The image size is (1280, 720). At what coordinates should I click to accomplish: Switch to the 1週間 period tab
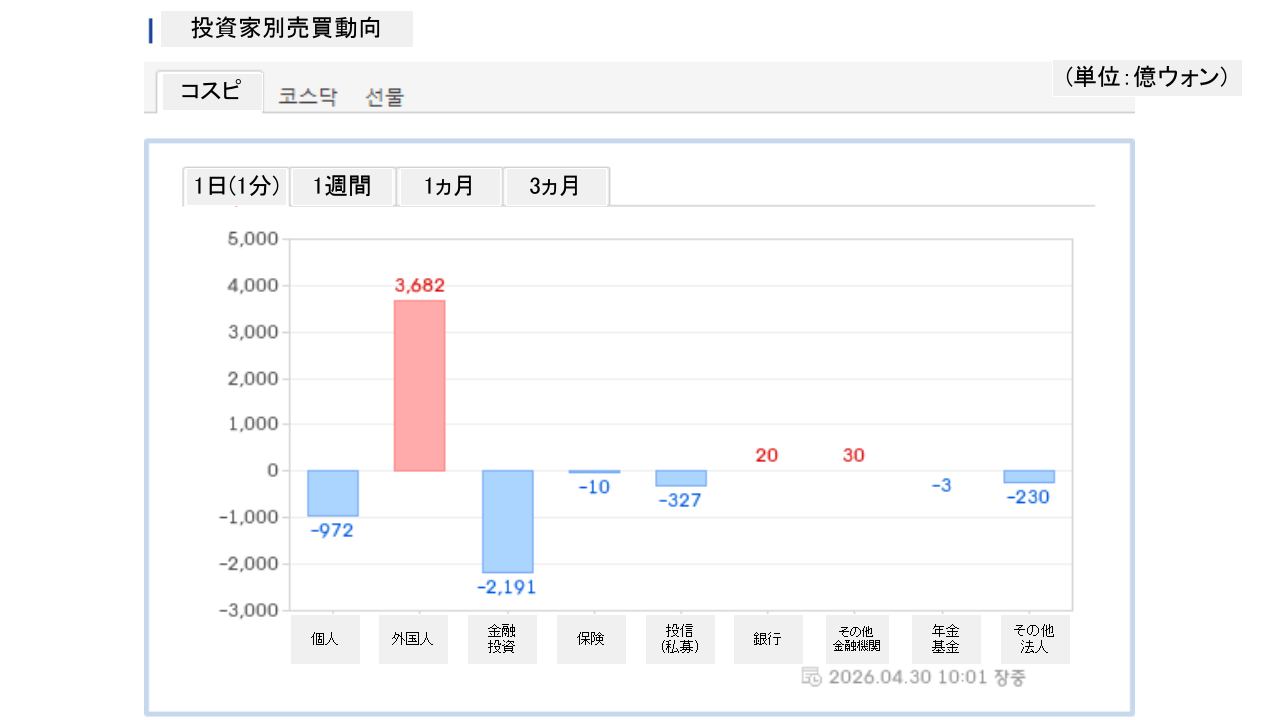coord(342,187)
